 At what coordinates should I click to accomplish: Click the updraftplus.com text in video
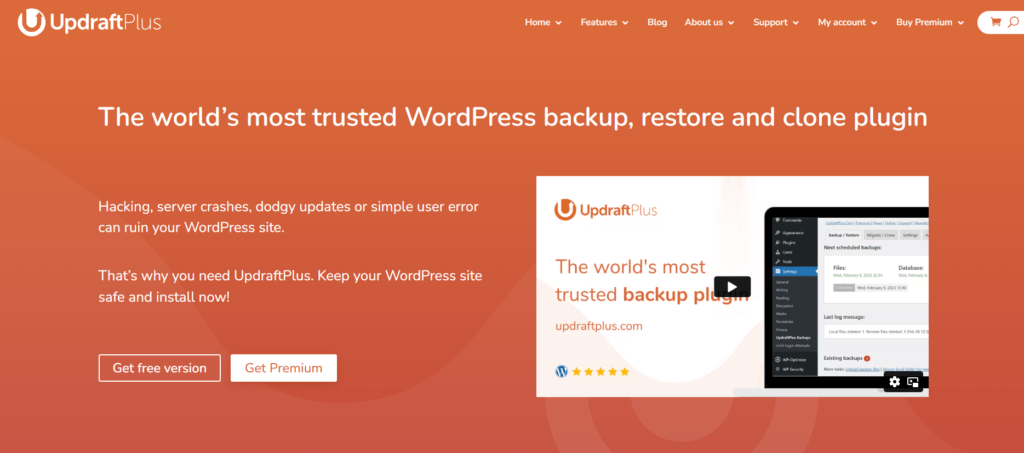coord(599,326)
